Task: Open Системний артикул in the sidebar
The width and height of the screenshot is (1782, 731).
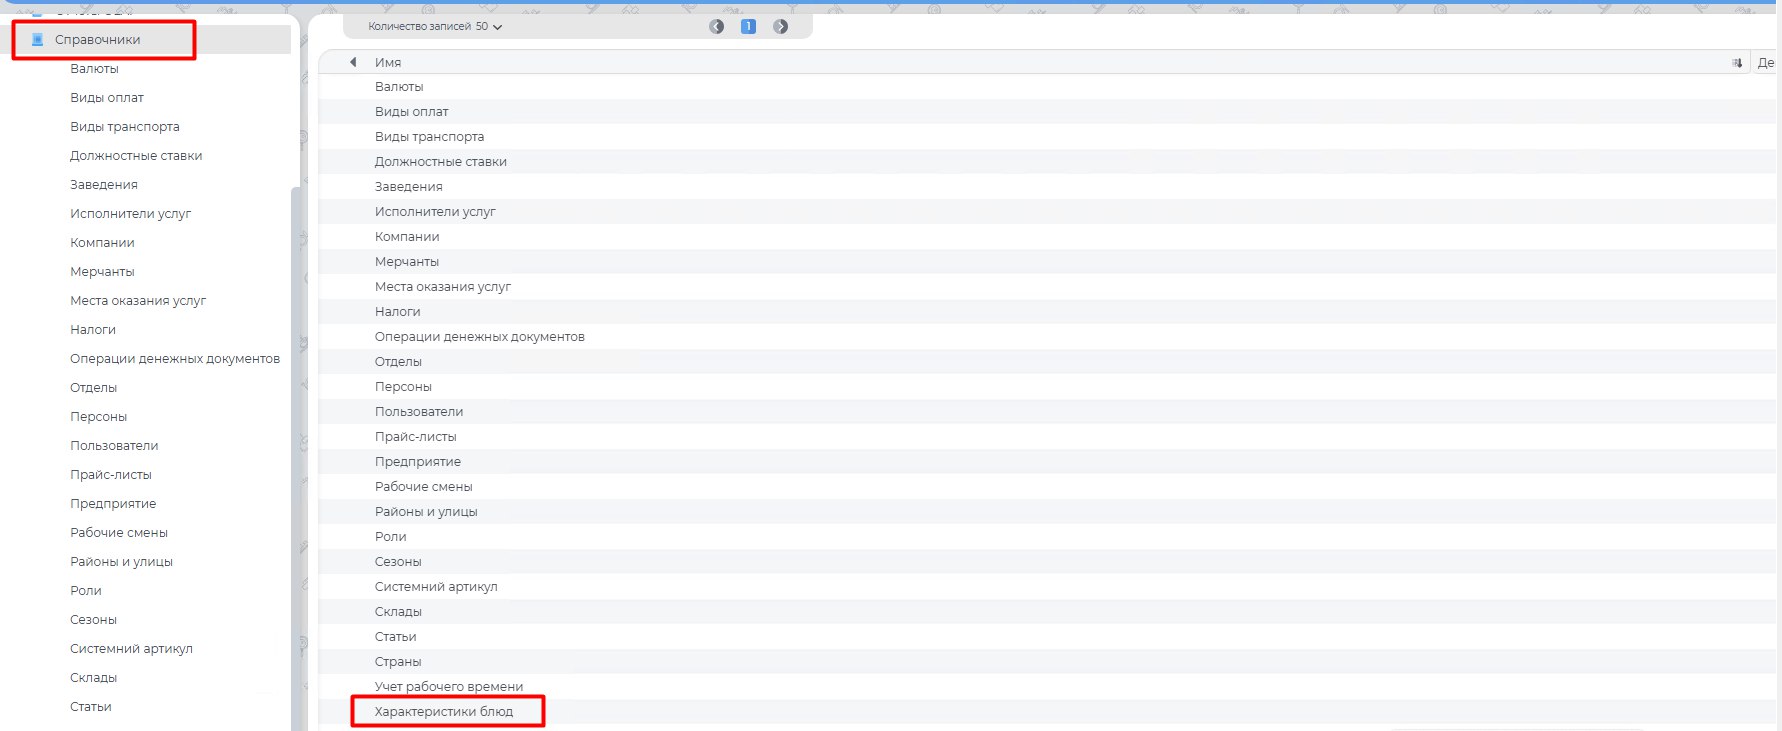Action: tap(131, 649)
